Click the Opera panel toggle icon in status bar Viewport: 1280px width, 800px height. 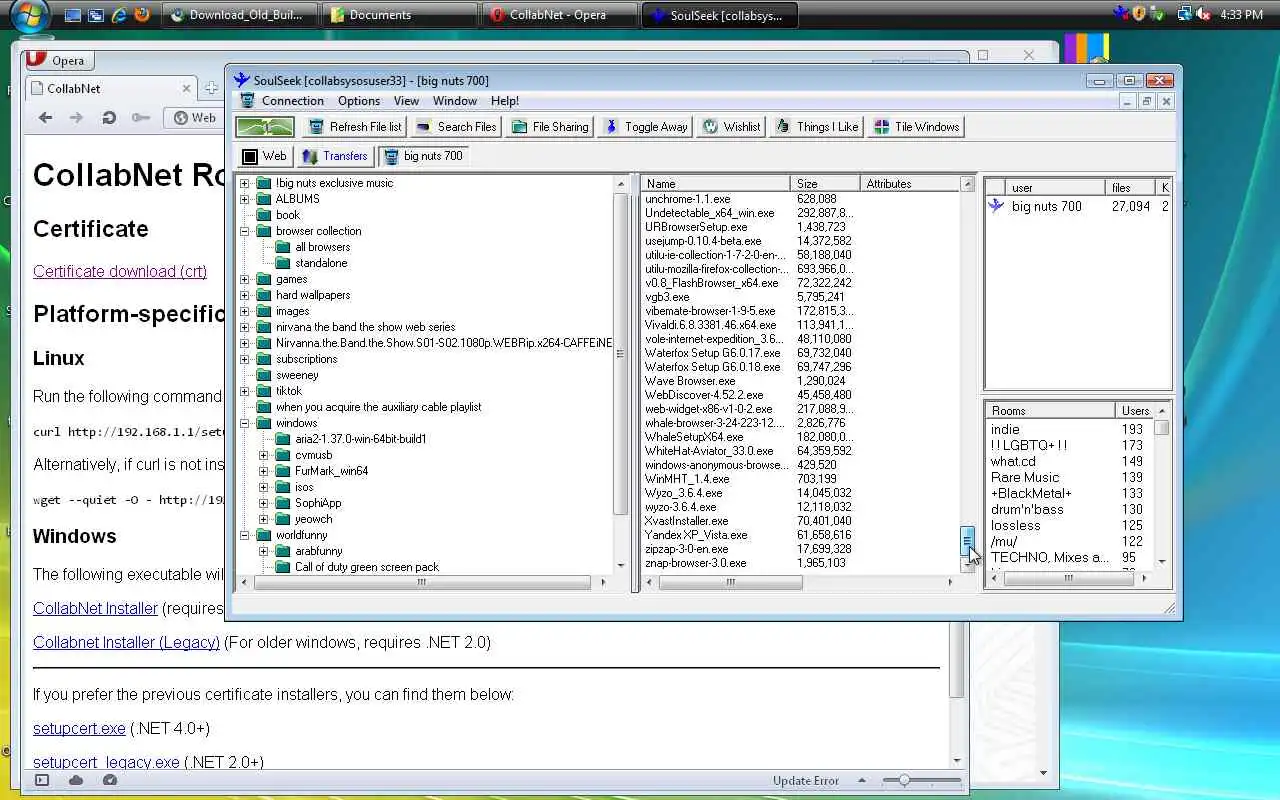coord(42,780)
